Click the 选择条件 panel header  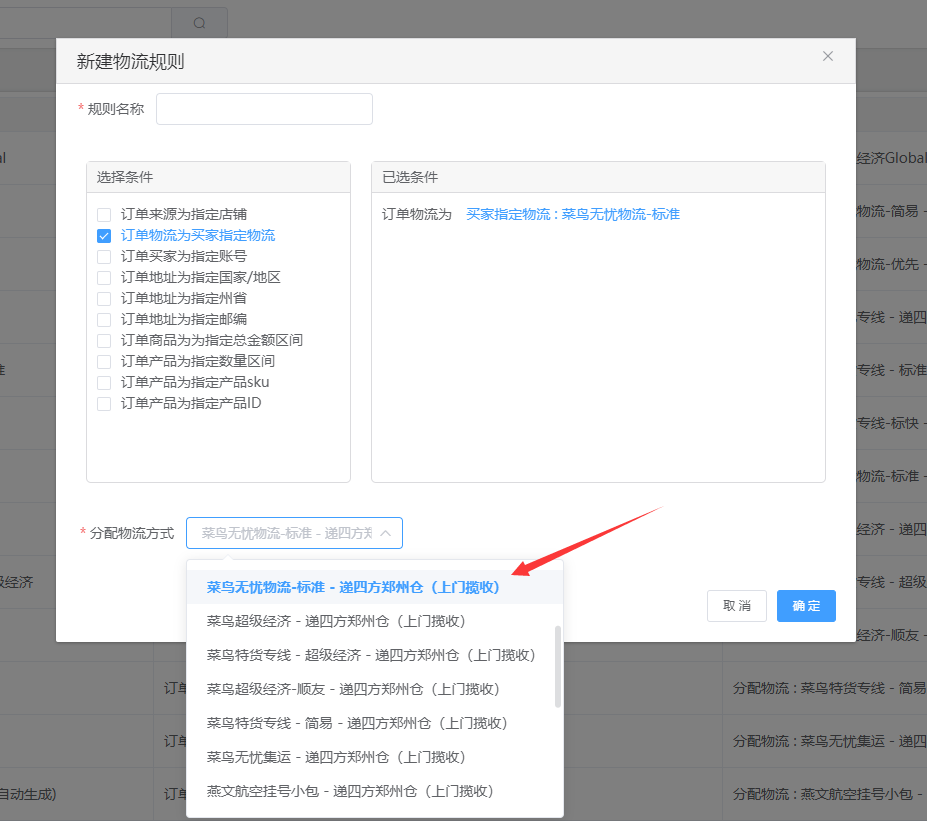[218, 177]
